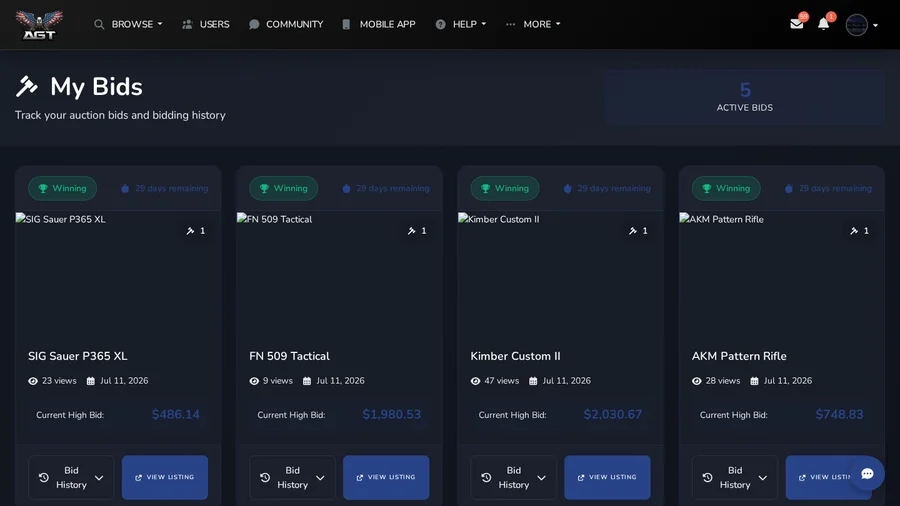Click the eye views icon on Kimber card

point(475,381)
